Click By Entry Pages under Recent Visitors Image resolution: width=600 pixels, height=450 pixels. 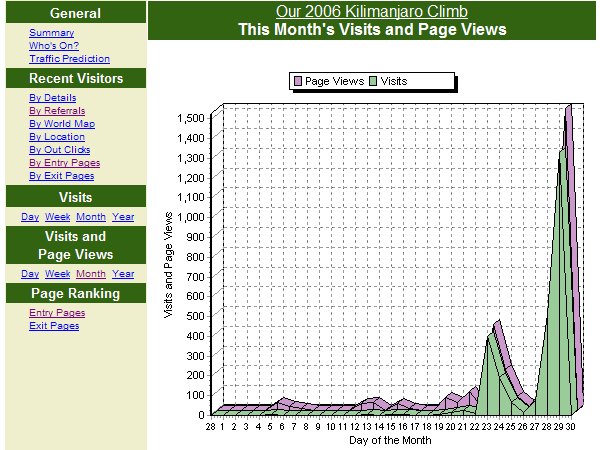tap(64, 163)
